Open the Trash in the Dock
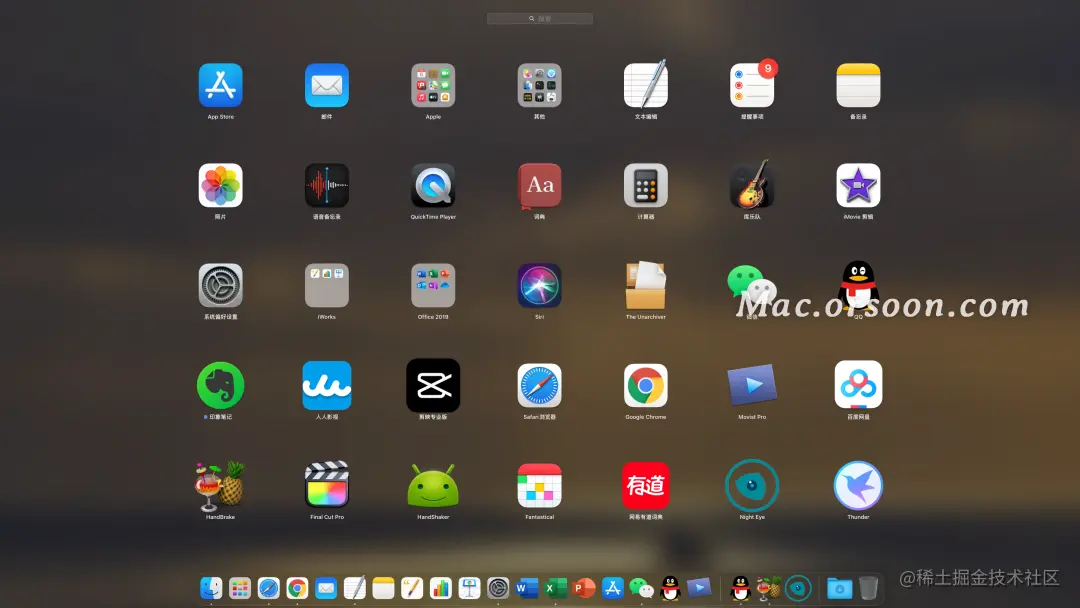This screenshot has height=608, width=1080. [x=869, y=588]
